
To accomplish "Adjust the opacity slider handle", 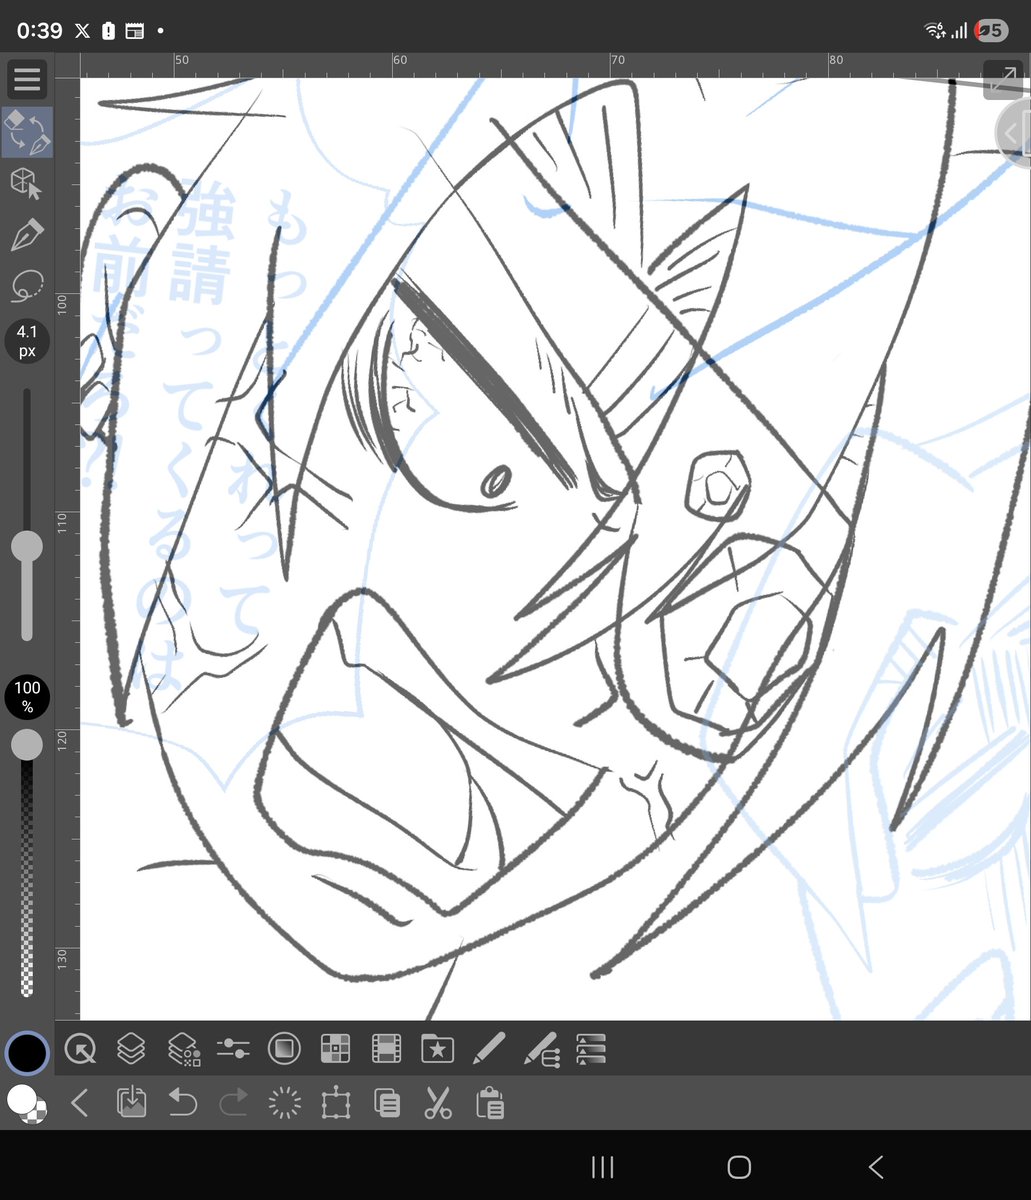I will click(x=27, y=744).
